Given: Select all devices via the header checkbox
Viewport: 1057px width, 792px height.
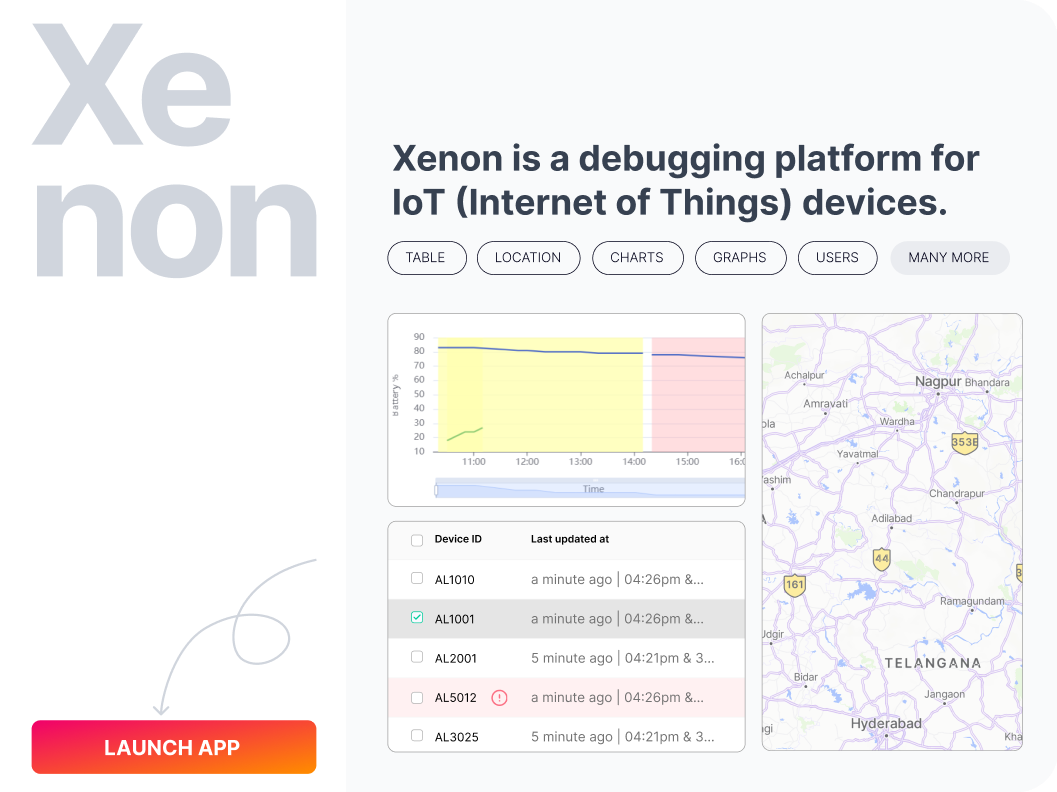Looking at the screenshot, I should click(417, 539).
